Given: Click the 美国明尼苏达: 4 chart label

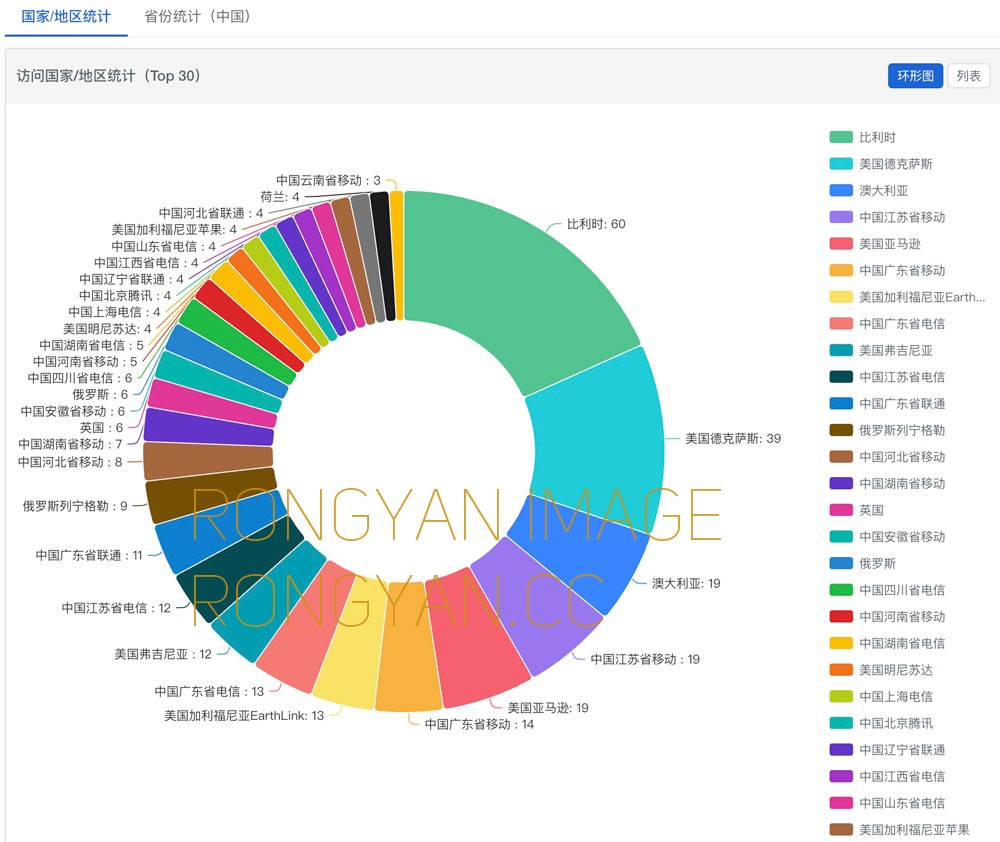Looking at the screenshot, I should tap(107, 329).
